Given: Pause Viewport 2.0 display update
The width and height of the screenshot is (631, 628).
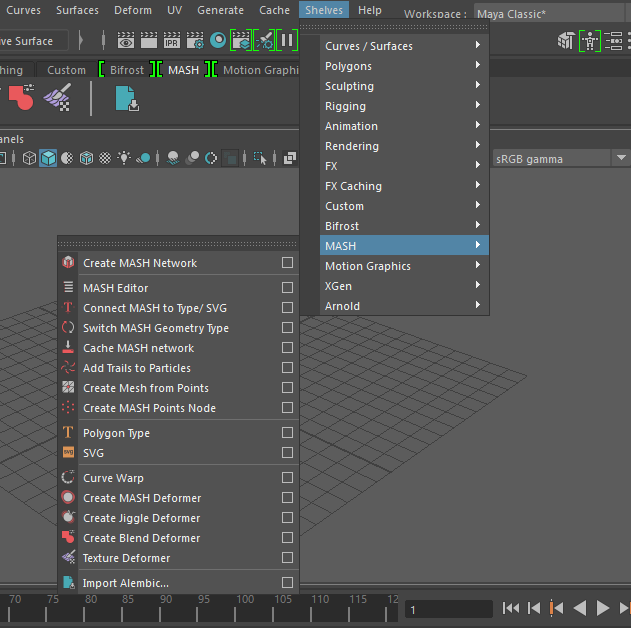Looking at the screenshot, I should click(x=287, y=41).
